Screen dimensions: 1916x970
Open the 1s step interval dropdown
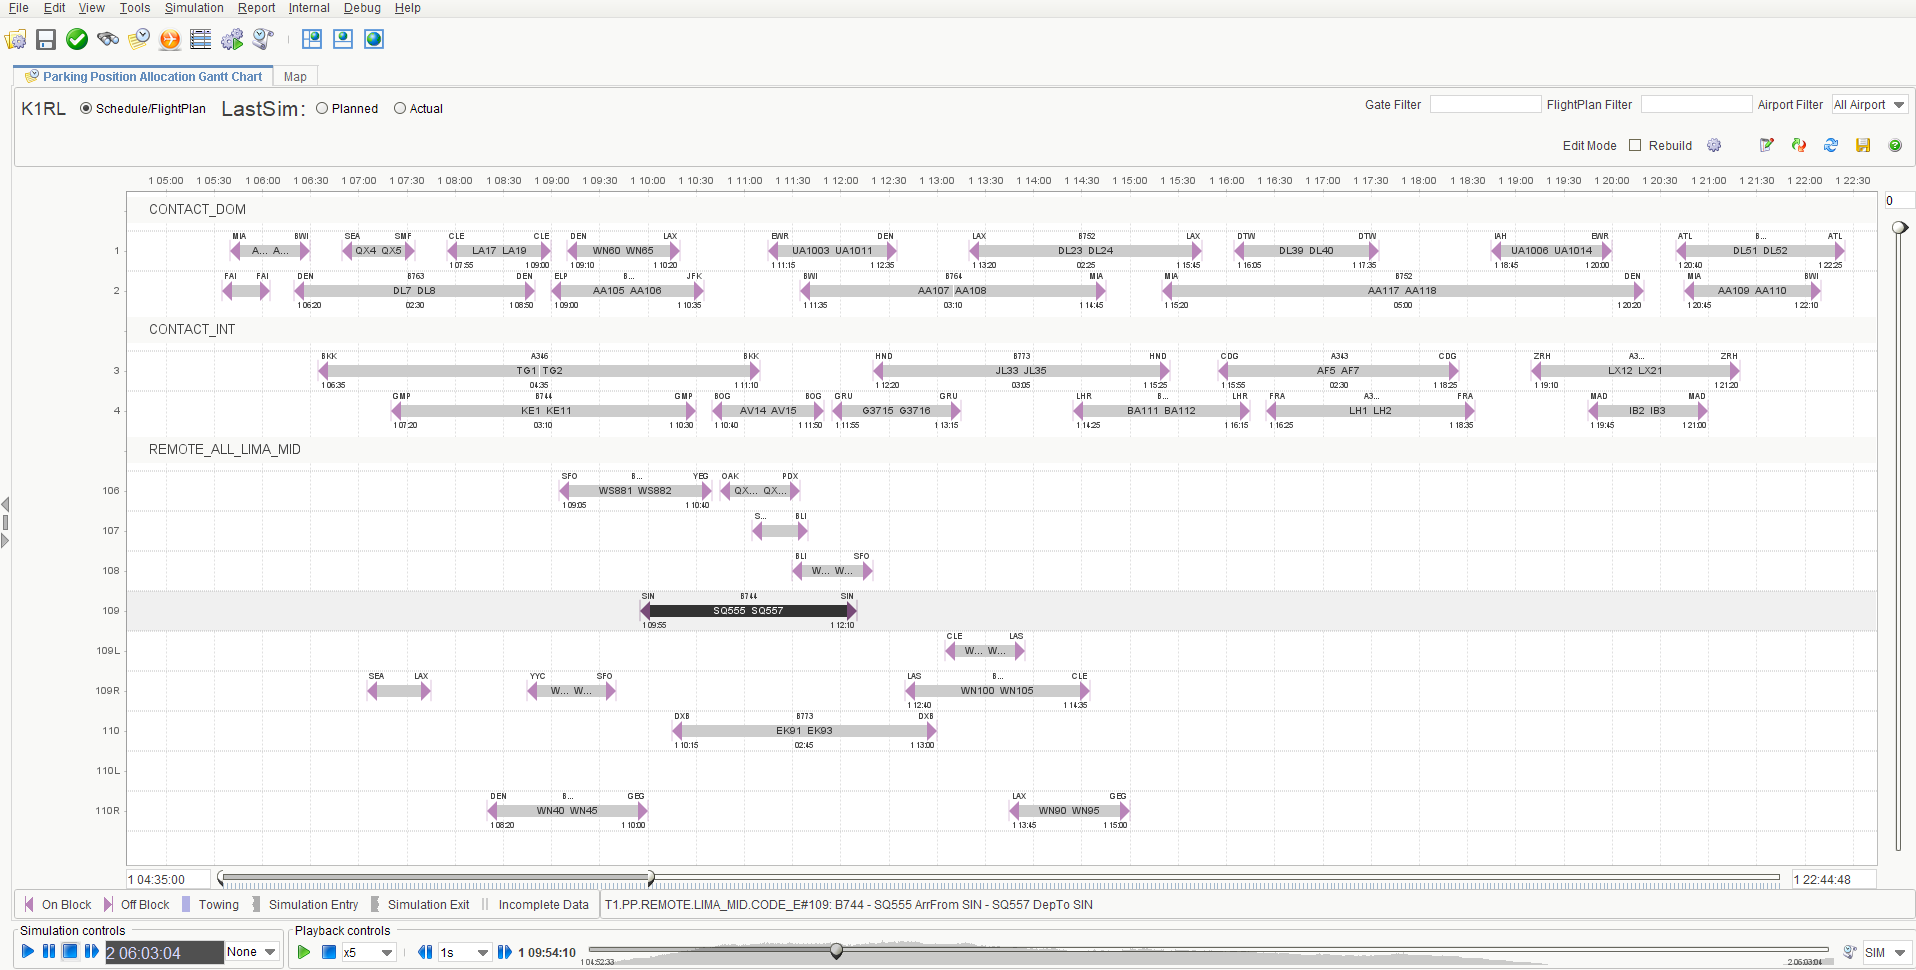click(482, 953)
